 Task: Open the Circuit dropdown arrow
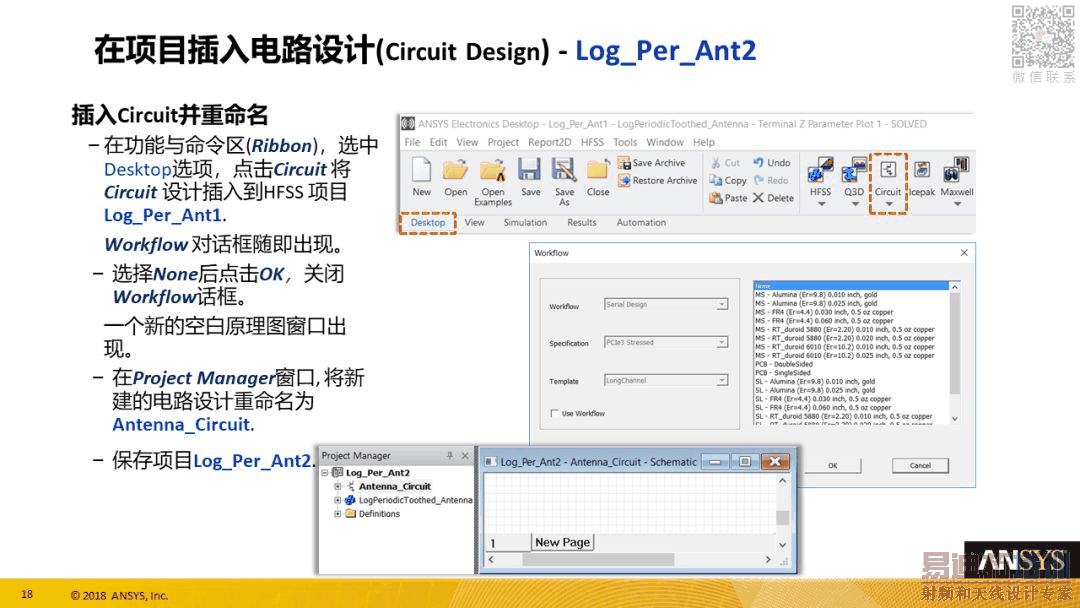889,204
